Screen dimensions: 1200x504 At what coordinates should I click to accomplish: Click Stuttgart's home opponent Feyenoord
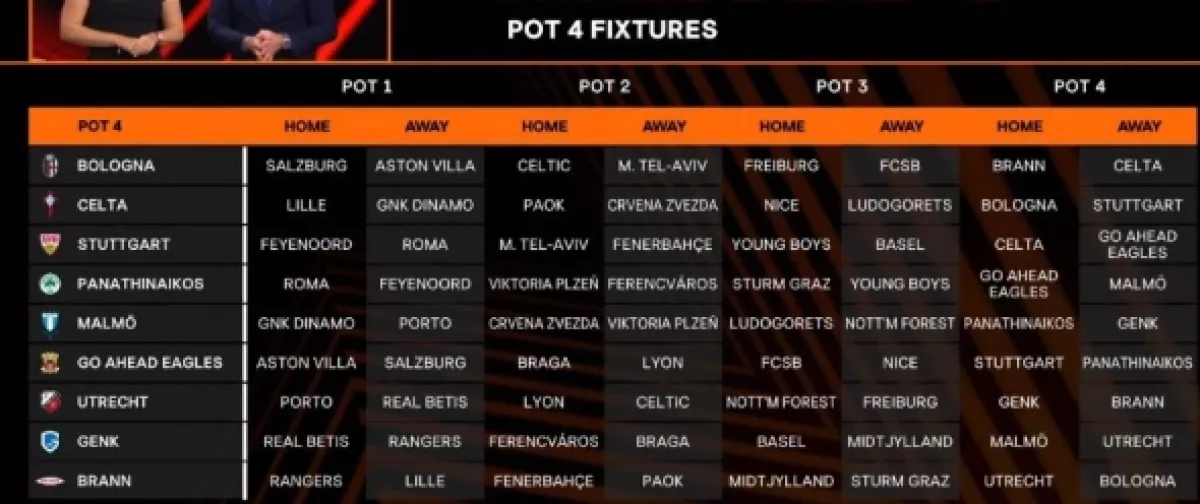306,244
